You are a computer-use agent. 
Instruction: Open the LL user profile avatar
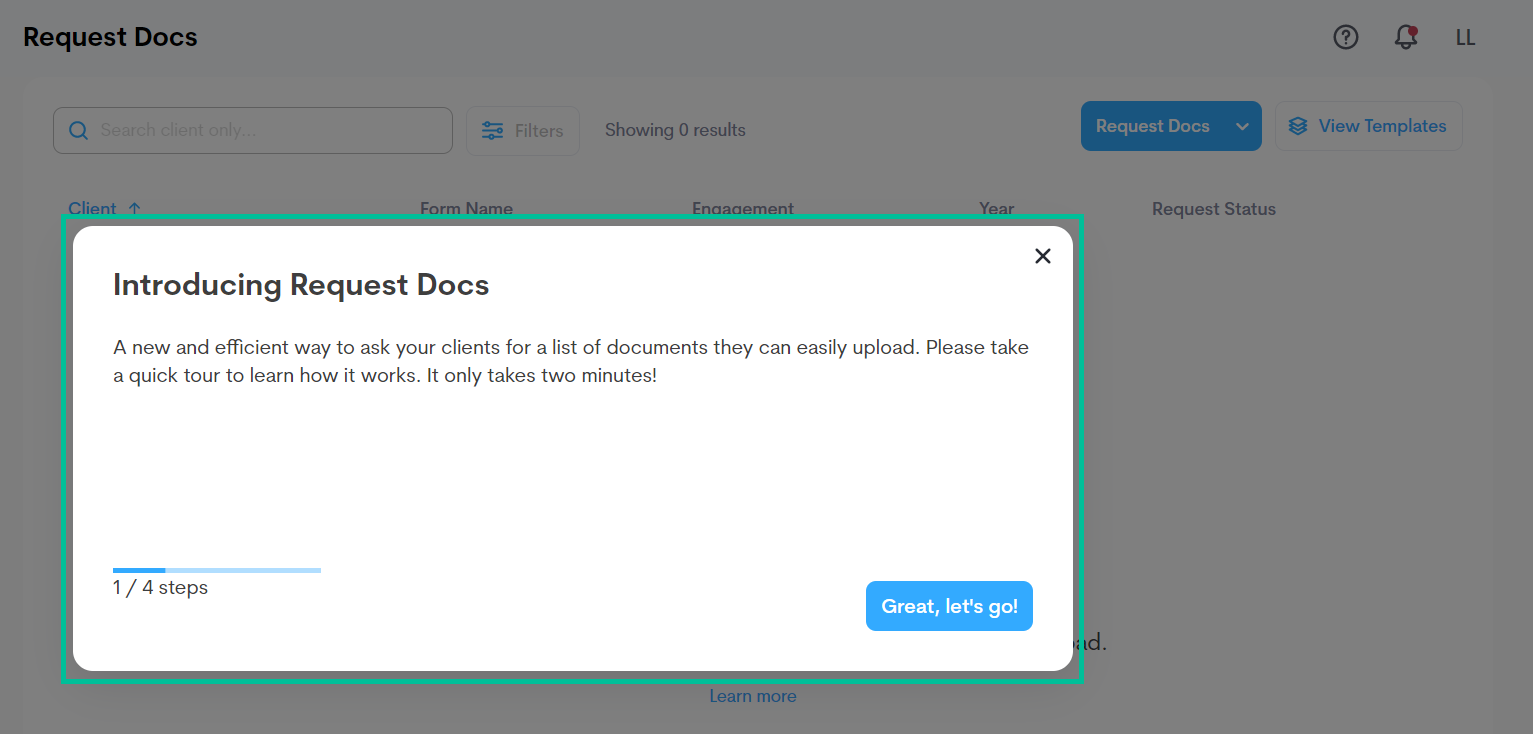(1465, 37)
